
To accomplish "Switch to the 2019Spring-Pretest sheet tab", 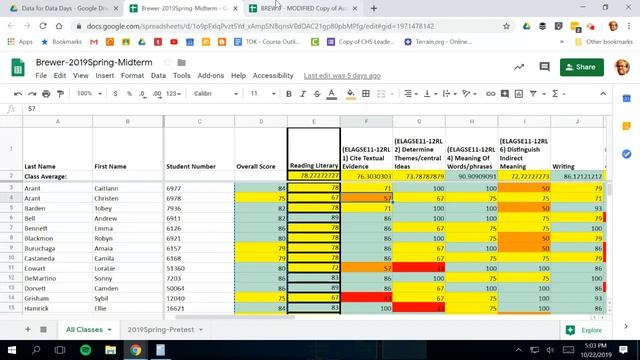I will pos(160,330).
